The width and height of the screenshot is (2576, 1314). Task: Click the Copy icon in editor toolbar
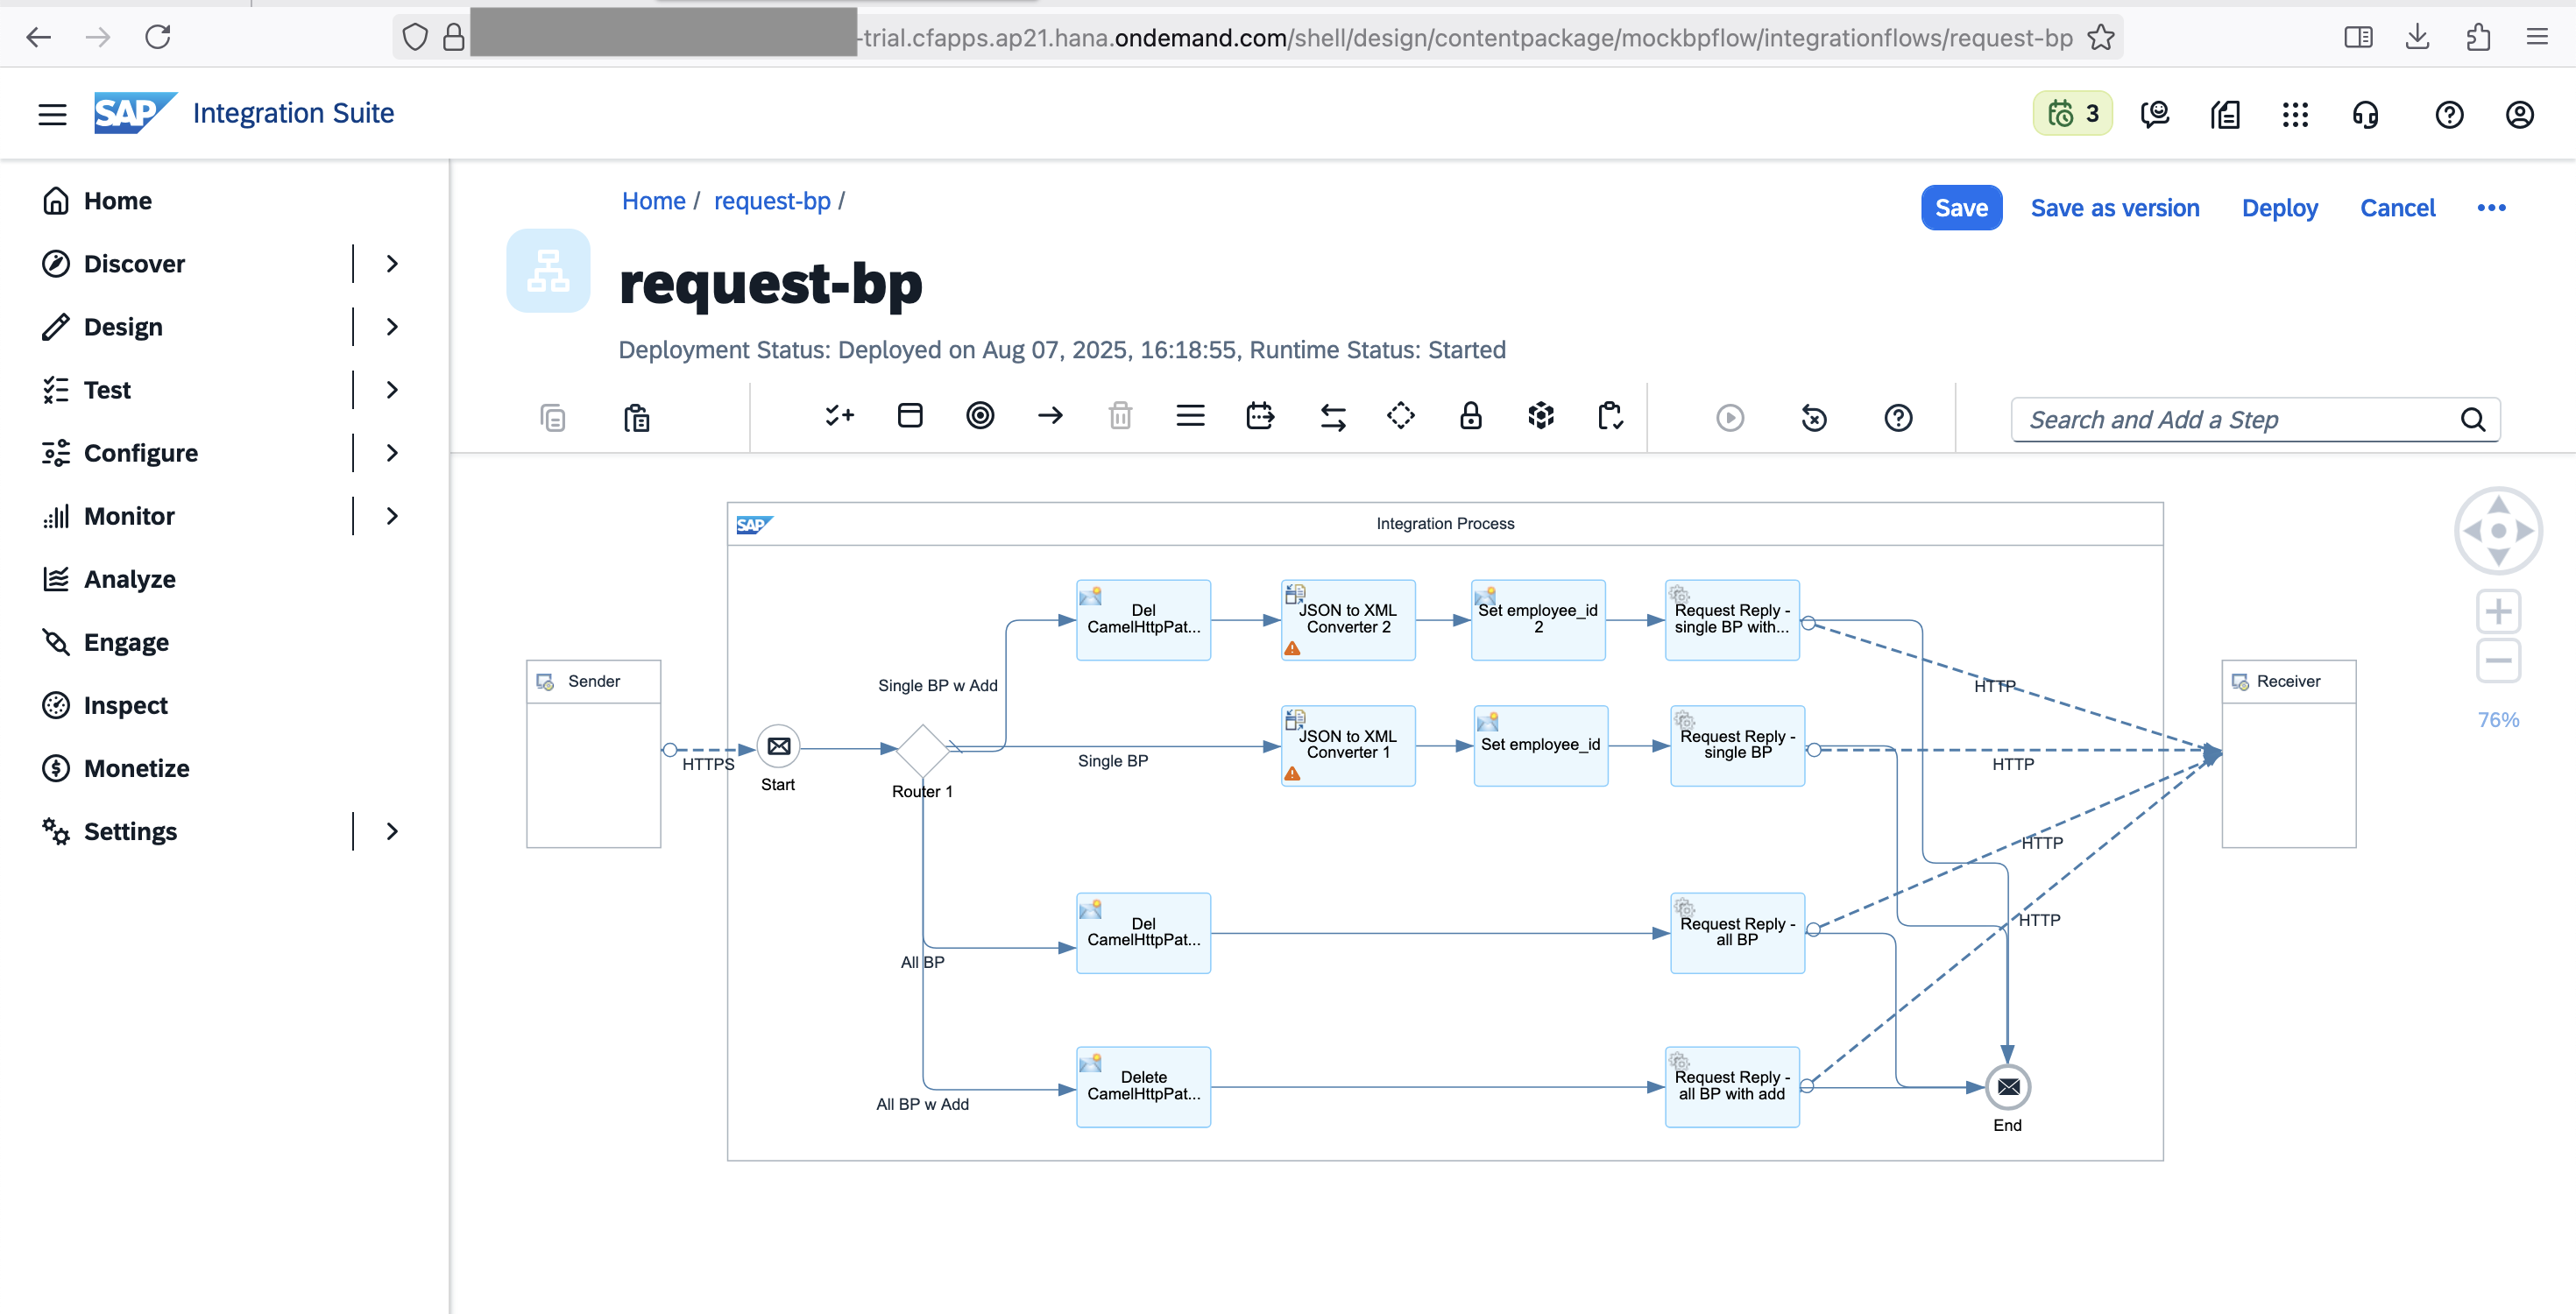pyautogui.click(x=552, y=417)
